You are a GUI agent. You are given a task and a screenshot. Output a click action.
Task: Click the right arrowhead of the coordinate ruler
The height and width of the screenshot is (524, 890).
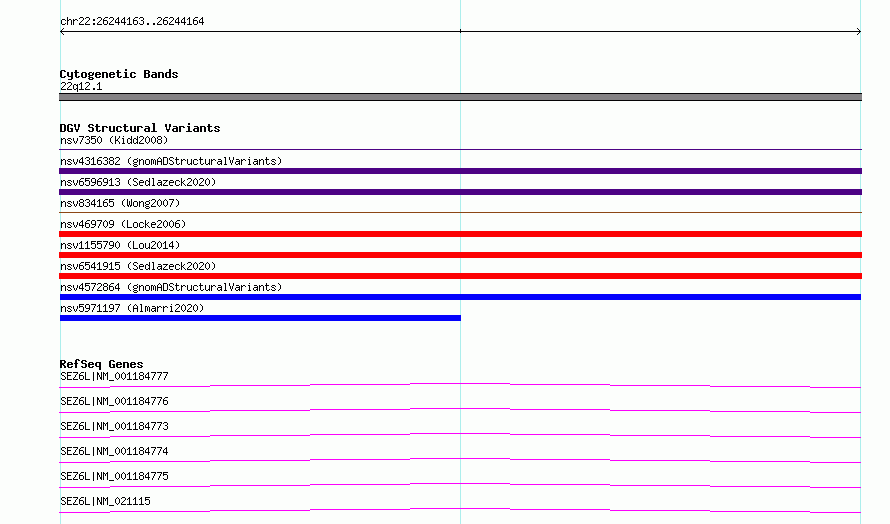pos(859,32)
